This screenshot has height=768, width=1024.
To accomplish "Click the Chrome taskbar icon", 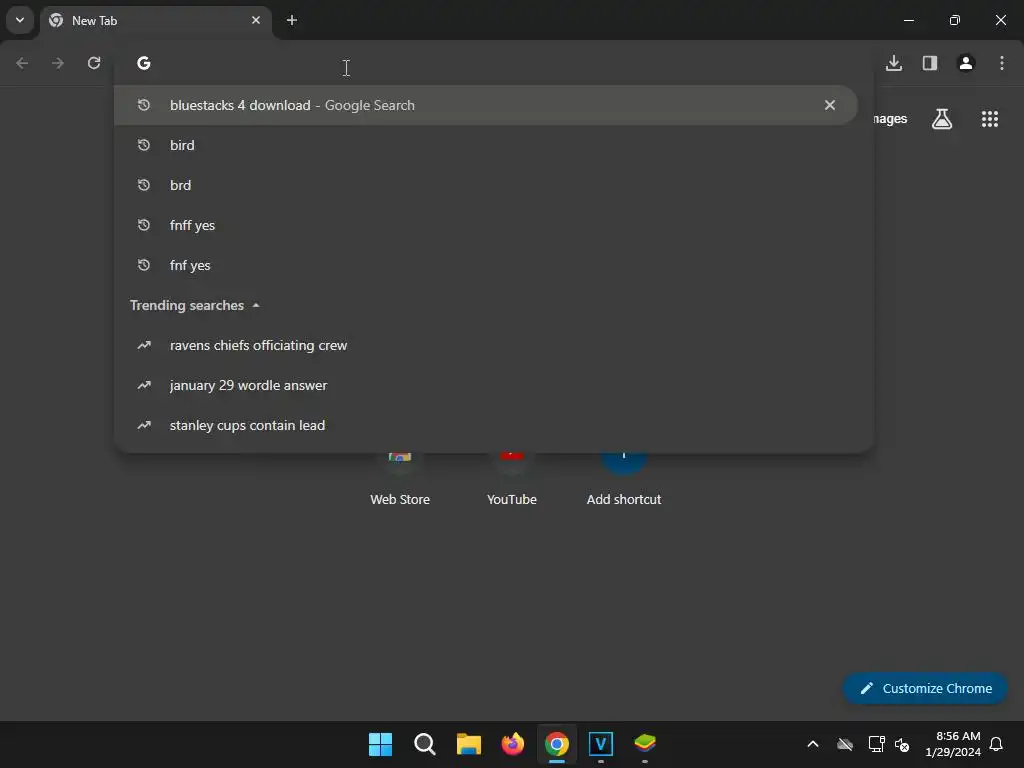I will [x=556, y=744].
